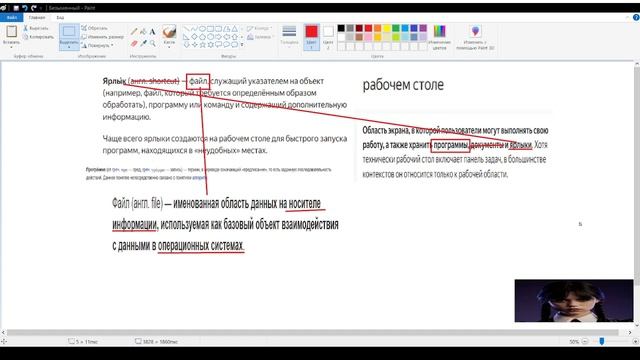Choose the five-point star shape
Viewport: 640px width, 360px height.
(x=202, y=44)
